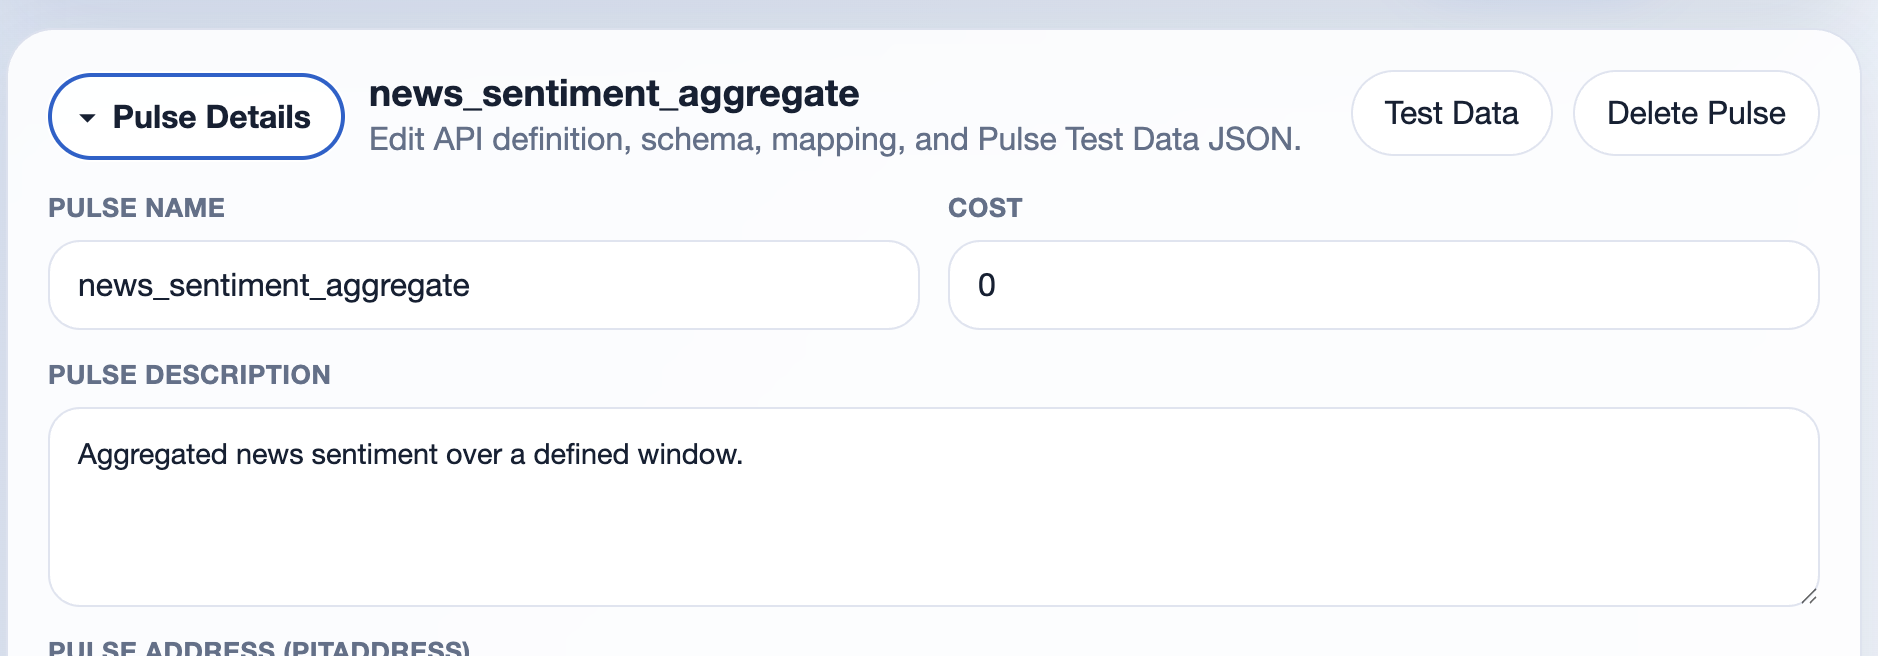Click the PULSE DESCRIPTION label
This screenshot has height=656, width=1878.
coord(189,375)
